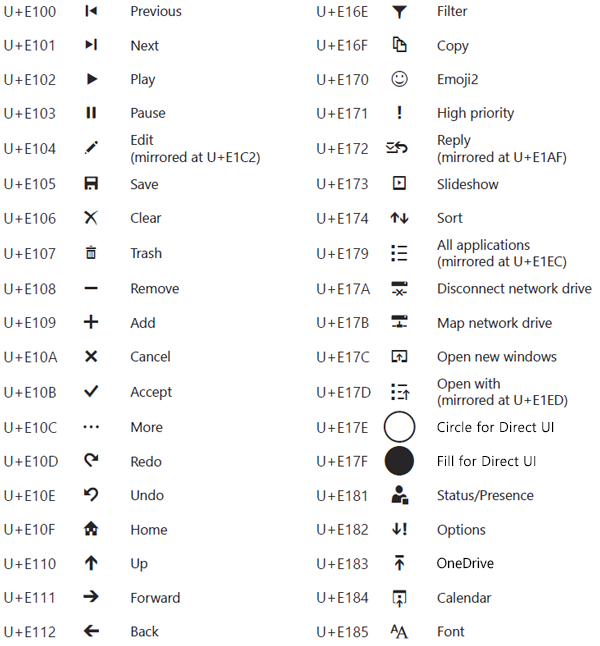Click the Status/Presence person icon
The image size is (600, 646).
pyautogui.click(x=399, y=495)
